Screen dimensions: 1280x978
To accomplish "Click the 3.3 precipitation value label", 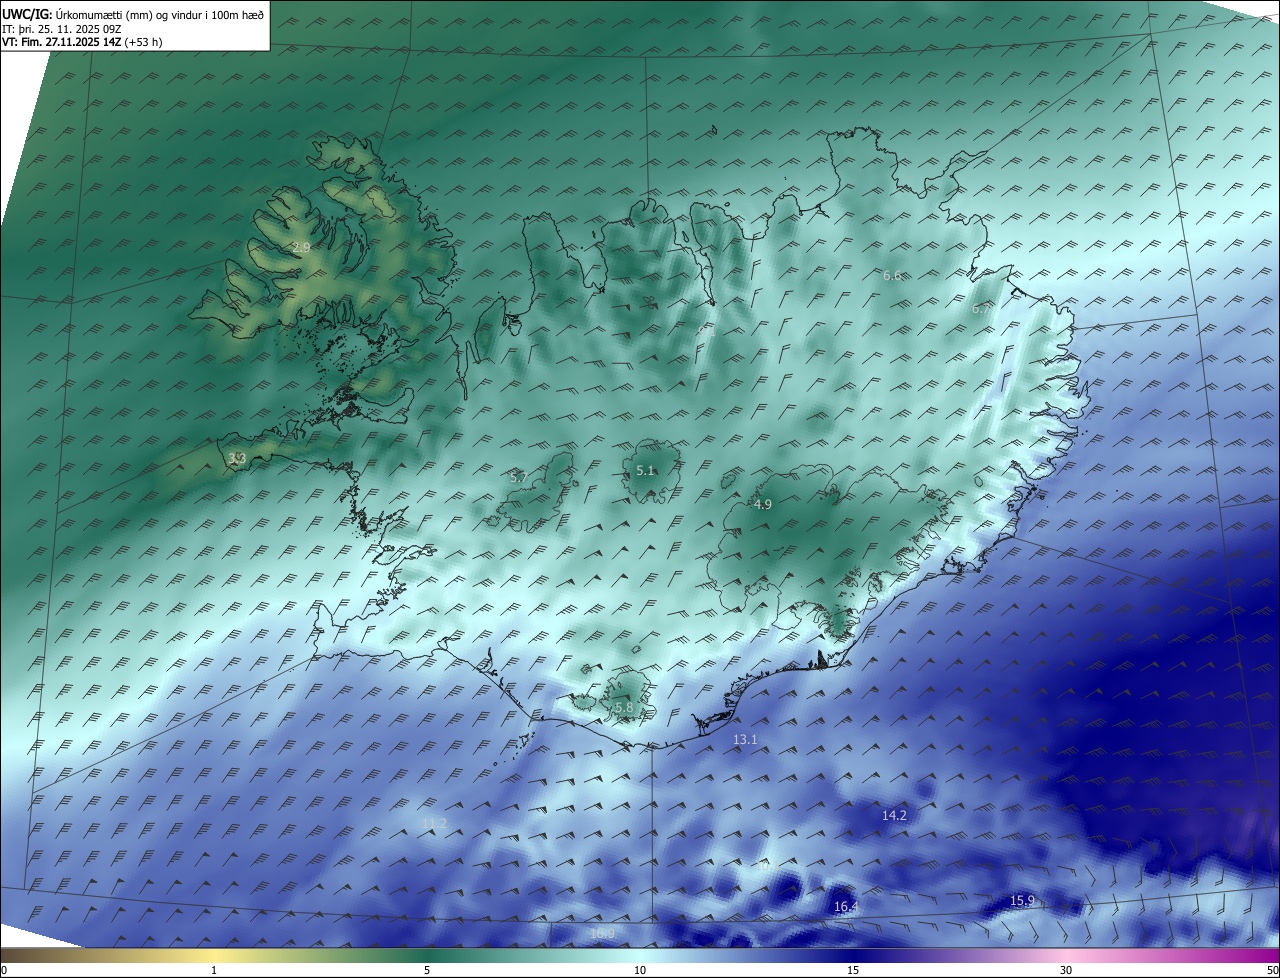I will point(237,458).
